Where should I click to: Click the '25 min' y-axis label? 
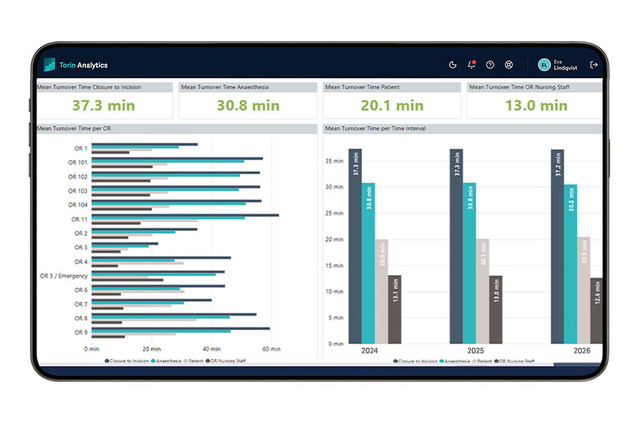click(x=334, y=213)
